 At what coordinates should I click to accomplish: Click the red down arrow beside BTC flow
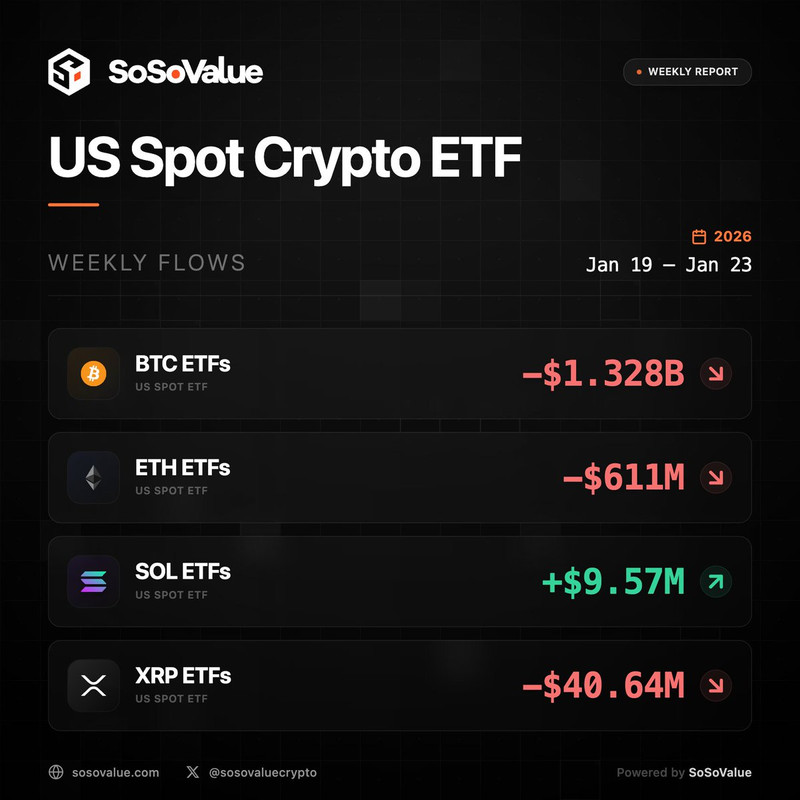click(715, 374)
